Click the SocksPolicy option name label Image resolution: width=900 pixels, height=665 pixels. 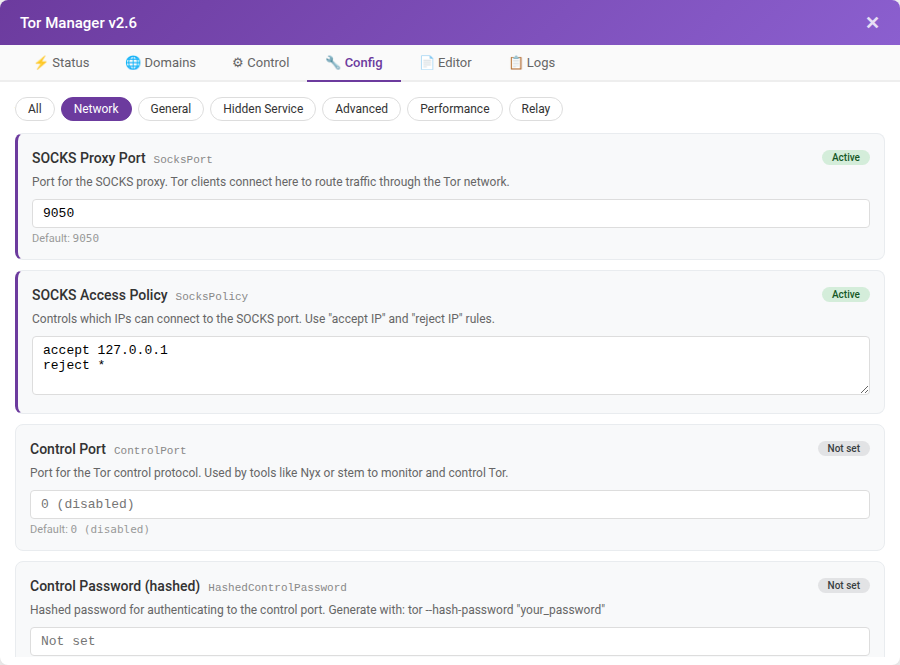point(211,297)
